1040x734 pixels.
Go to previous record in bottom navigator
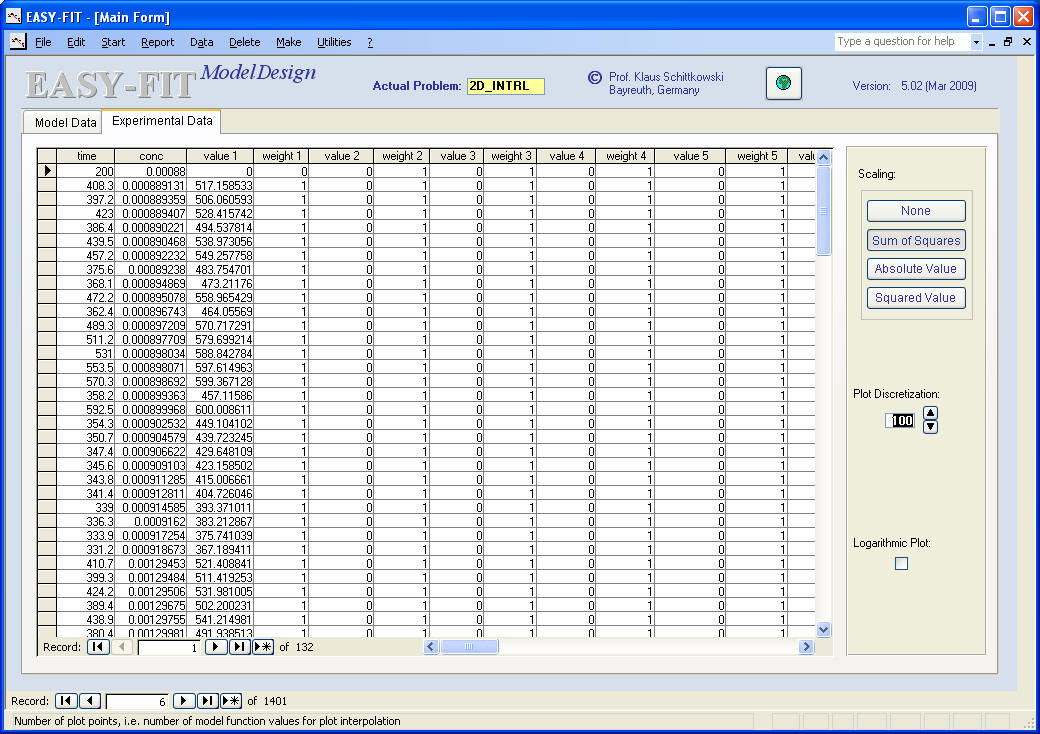90,701
